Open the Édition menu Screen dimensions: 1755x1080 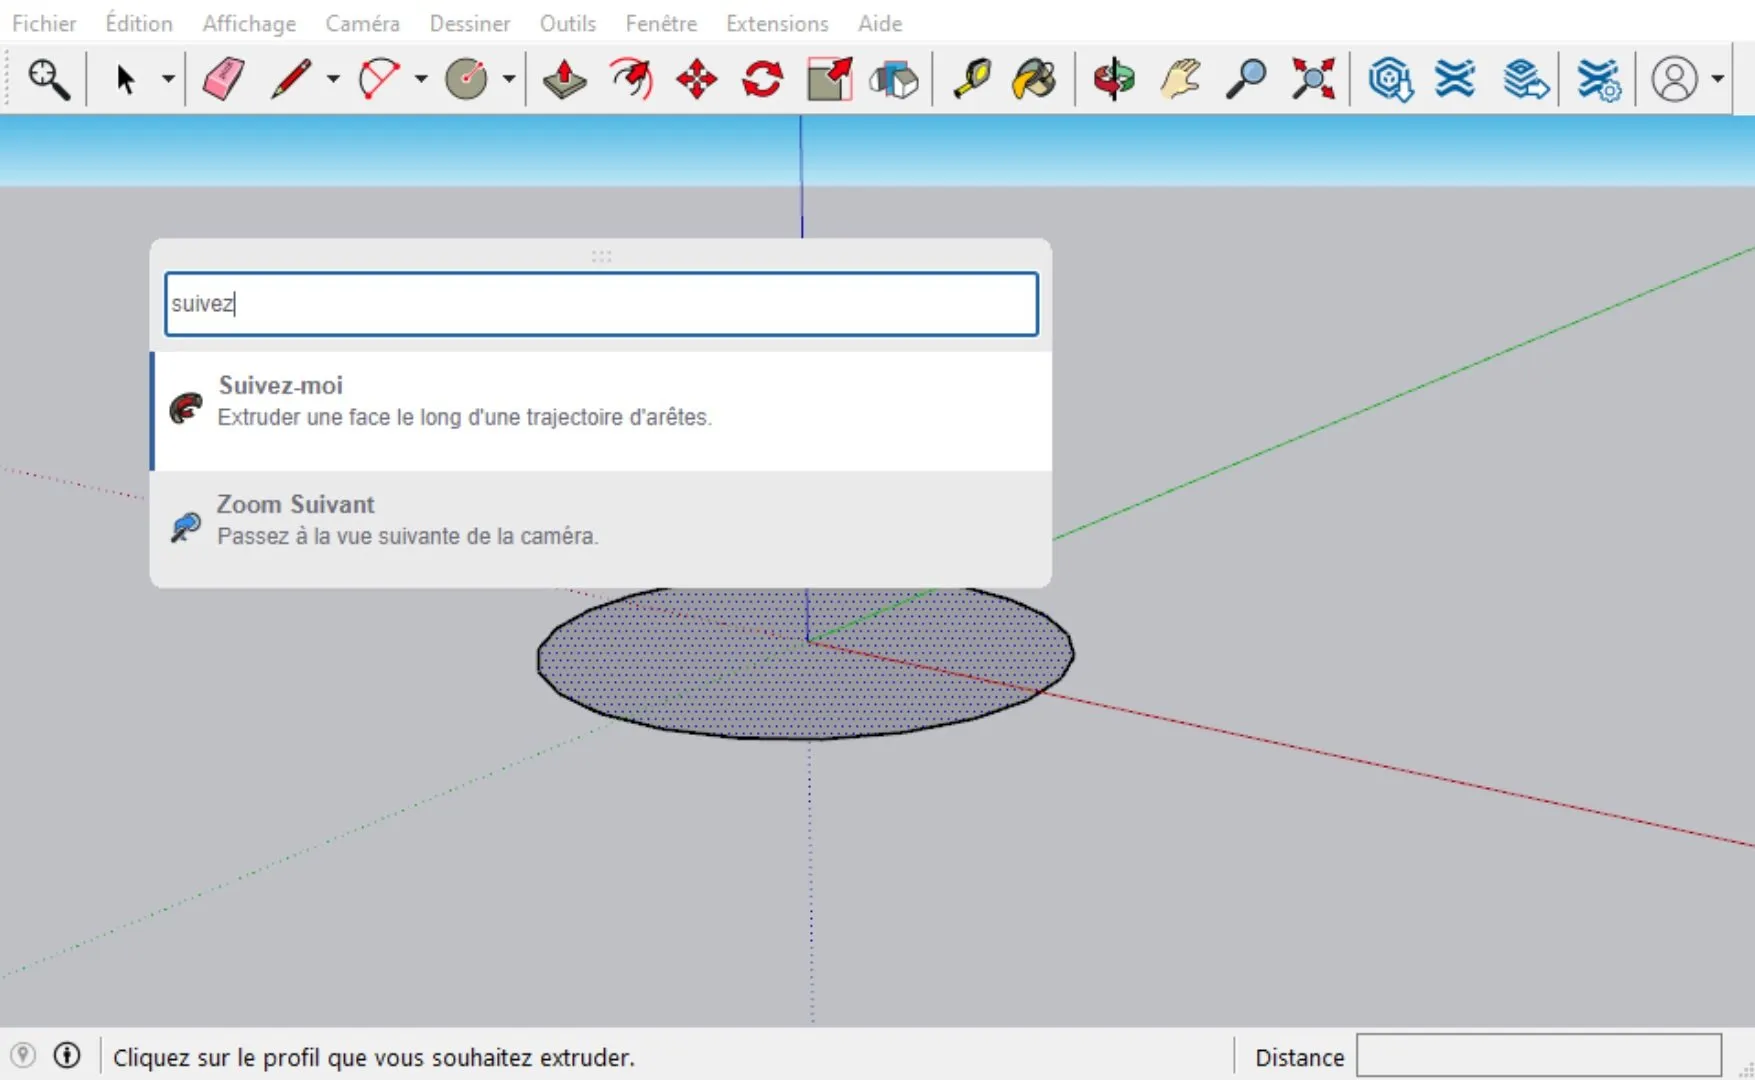point(139,23)
